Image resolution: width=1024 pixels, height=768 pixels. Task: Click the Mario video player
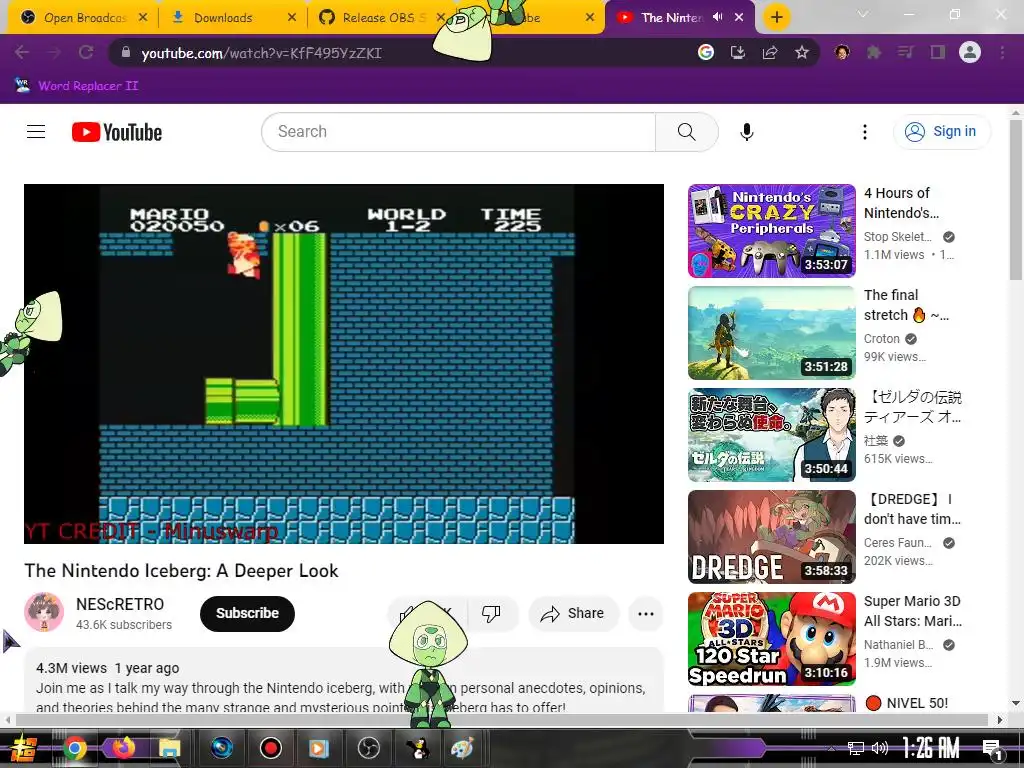pos(344,364)
